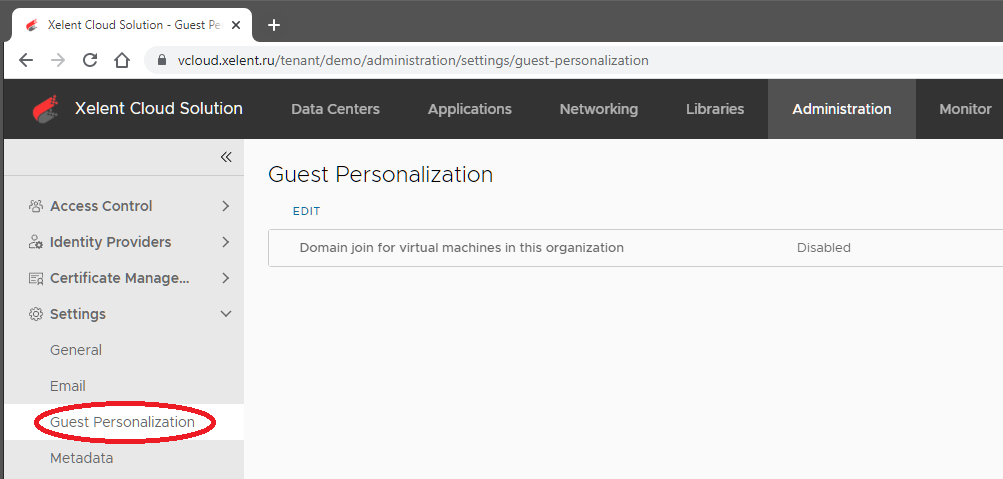Image resolution: width=1003 pixels, height=479 pixels.
Task: Click the padlock site info icon
Action: click(x=162, y=60)
